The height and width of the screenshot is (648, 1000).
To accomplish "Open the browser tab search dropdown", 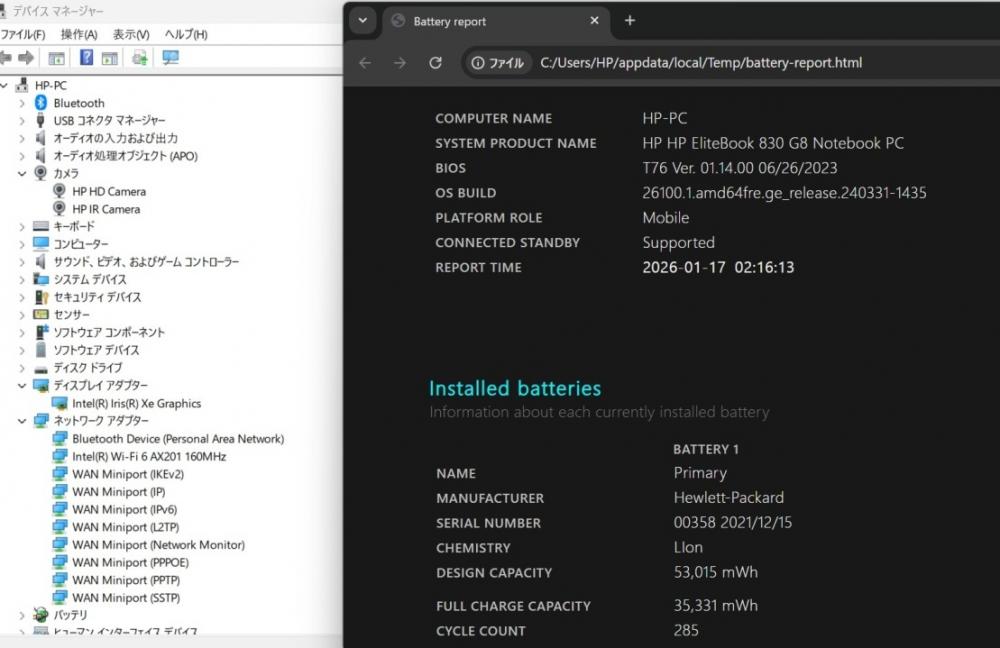I will click(362, 21).
